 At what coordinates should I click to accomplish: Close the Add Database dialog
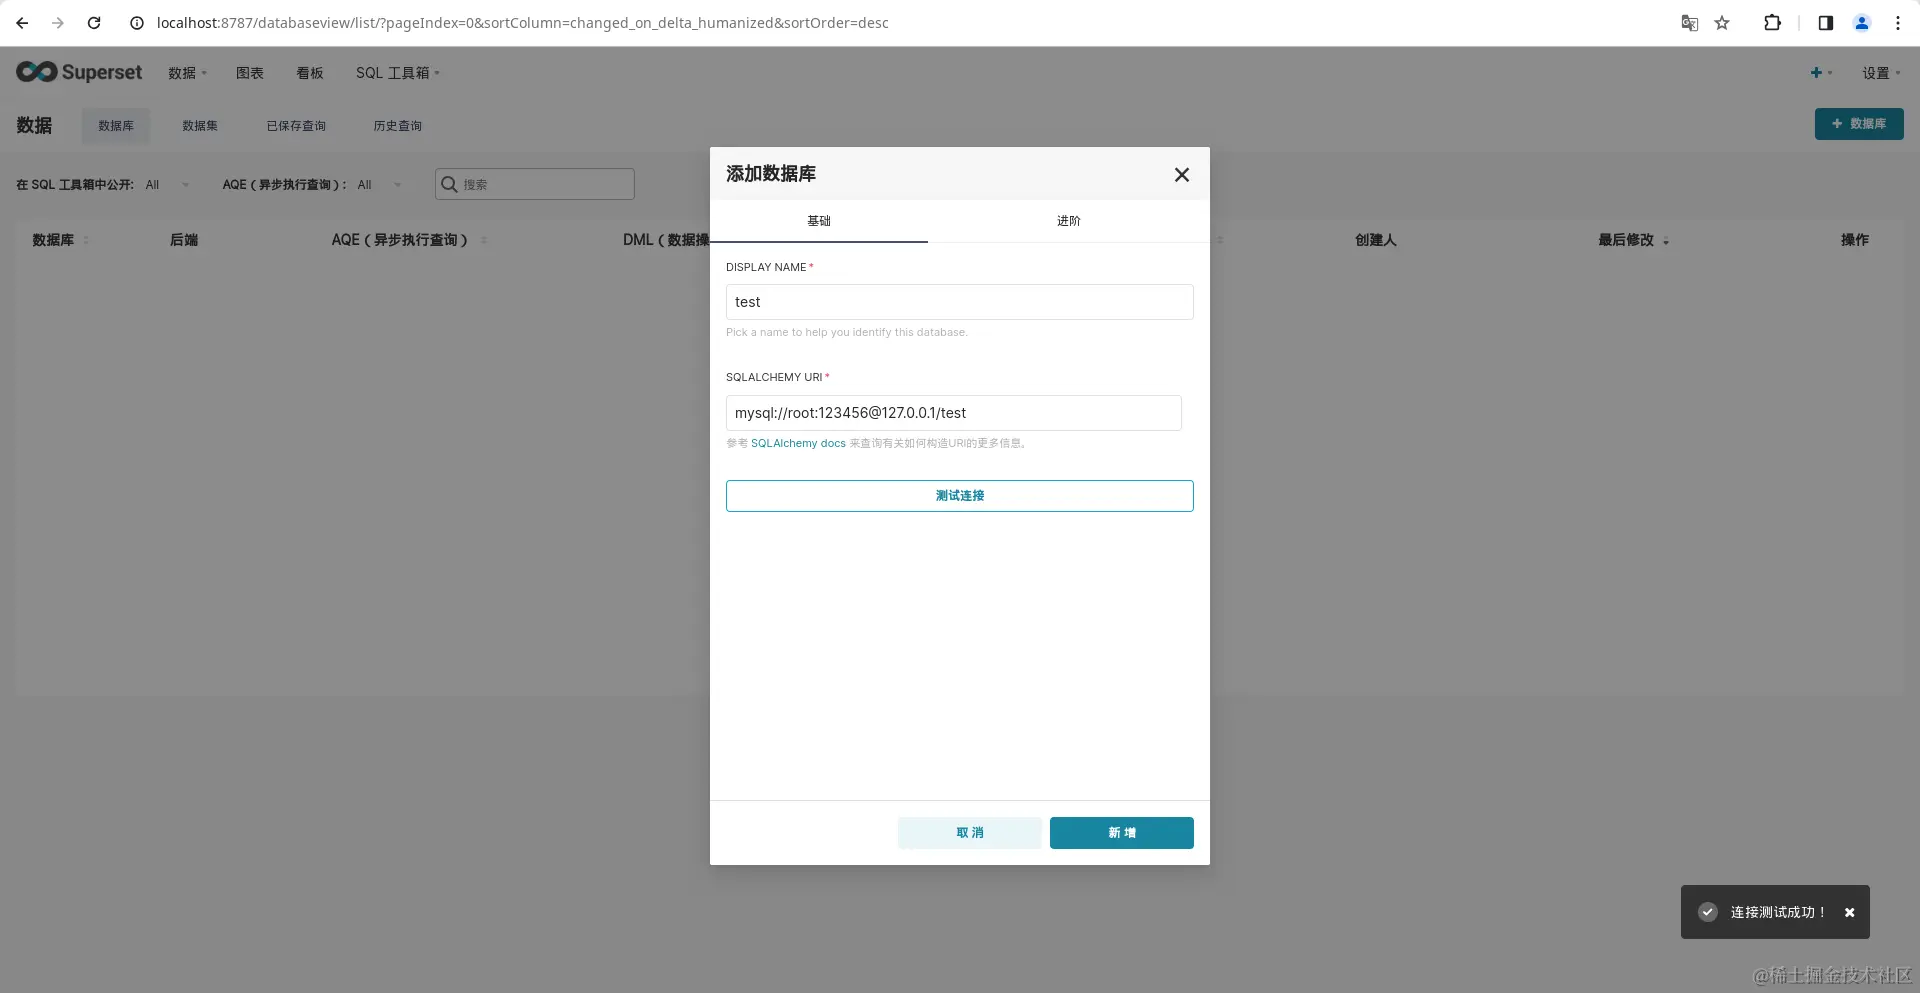click(x=1181, y=175)
